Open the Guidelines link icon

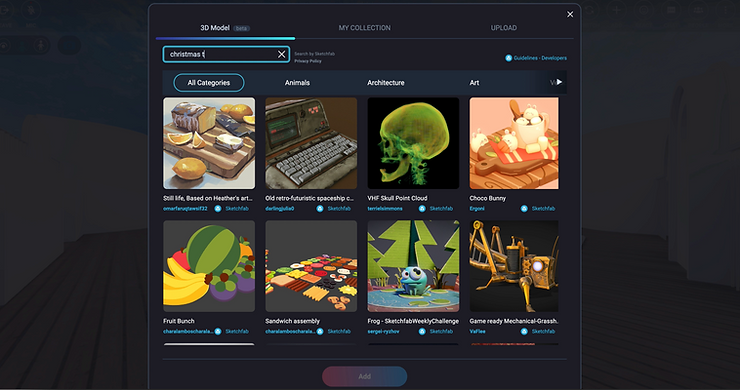[x=508, y=58]
